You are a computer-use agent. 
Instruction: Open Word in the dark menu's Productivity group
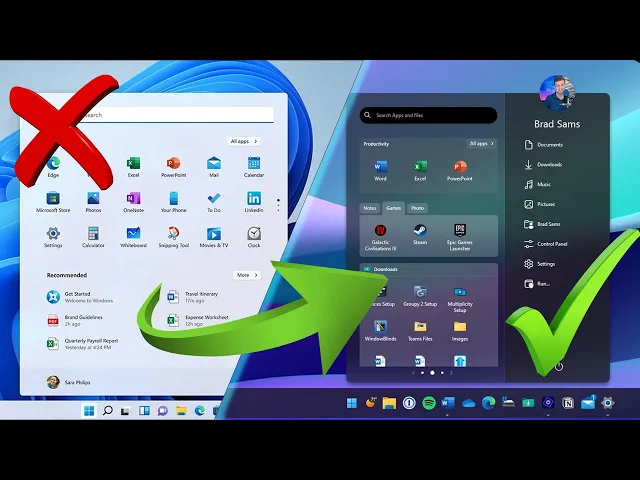point(380,171)
